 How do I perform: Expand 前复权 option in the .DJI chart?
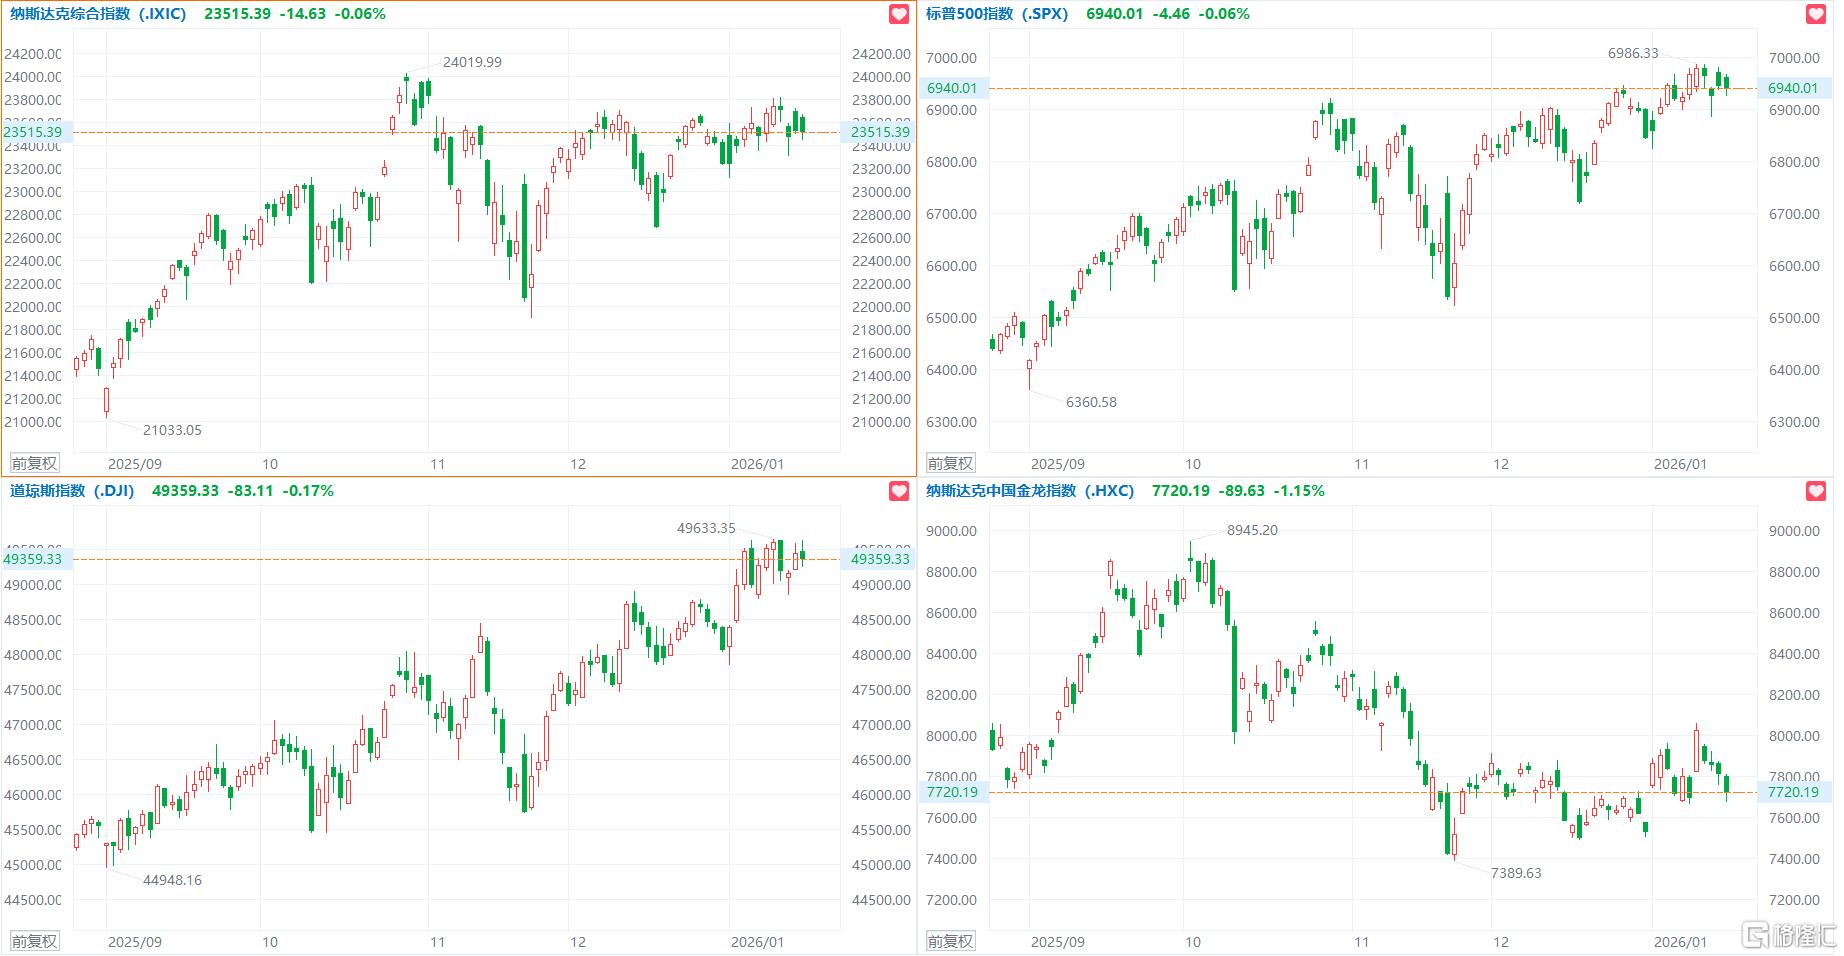[35, 941]
